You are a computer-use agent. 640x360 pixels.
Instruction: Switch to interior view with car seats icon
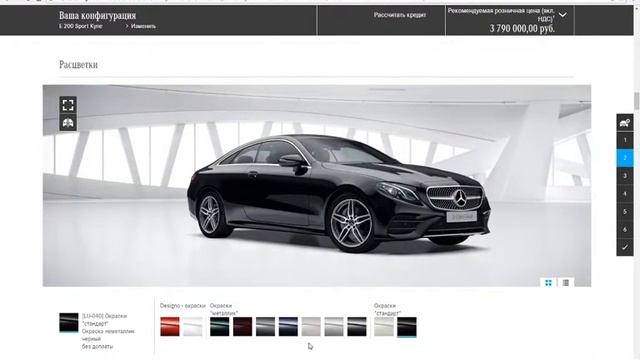[68, 122]
